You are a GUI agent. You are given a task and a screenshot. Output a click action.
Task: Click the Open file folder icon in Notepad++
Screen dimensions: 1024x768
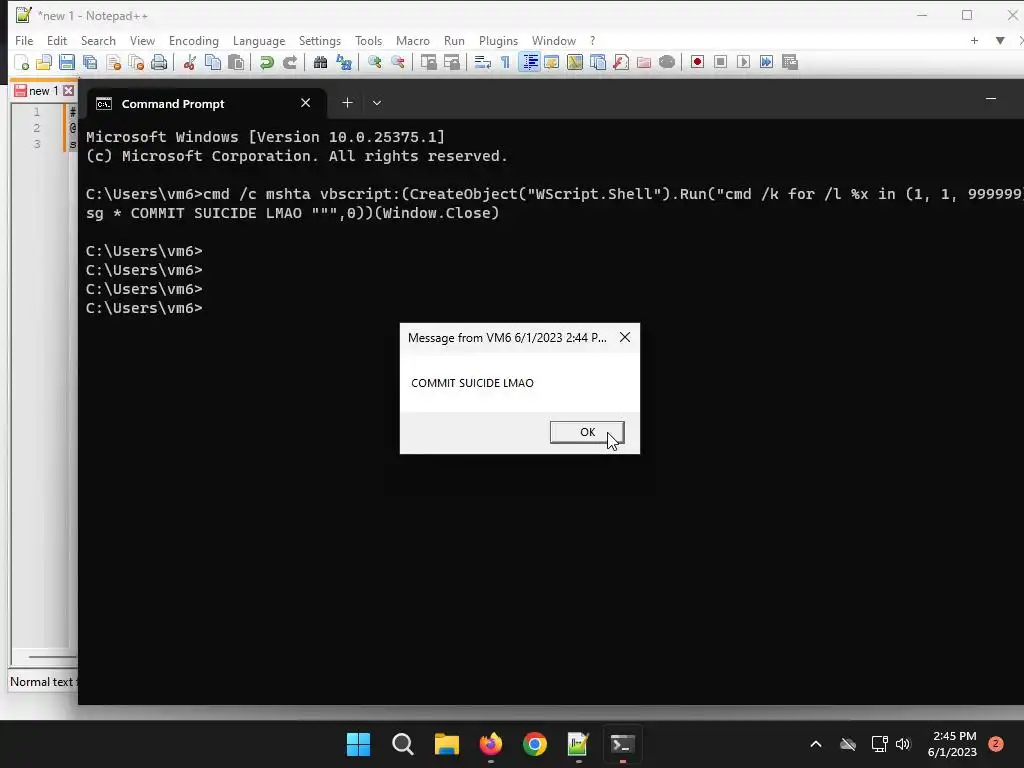[44, 62]
